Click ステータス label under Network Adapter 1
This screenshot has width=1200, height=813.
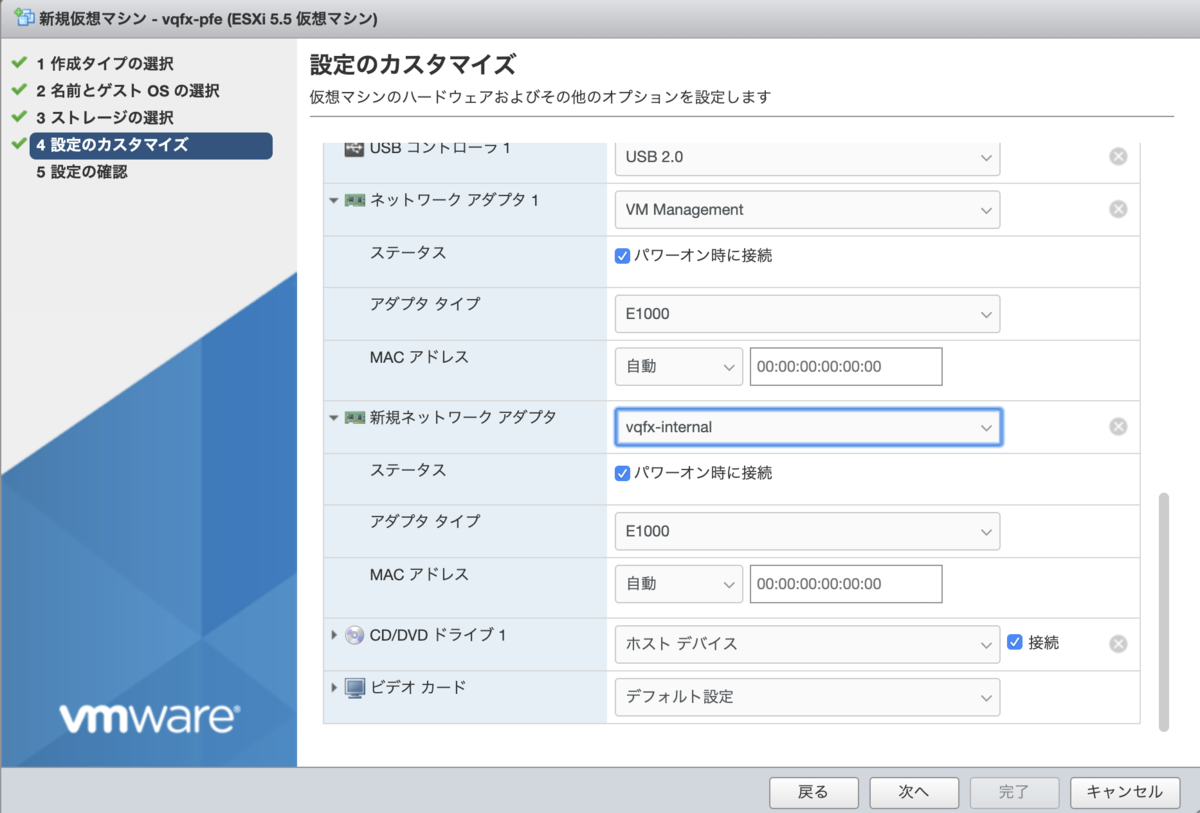(408, 253)
